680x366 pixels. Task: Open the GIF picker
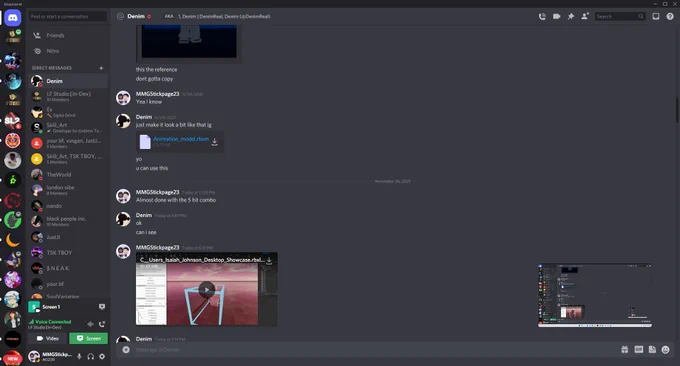(x=638, y=350)
